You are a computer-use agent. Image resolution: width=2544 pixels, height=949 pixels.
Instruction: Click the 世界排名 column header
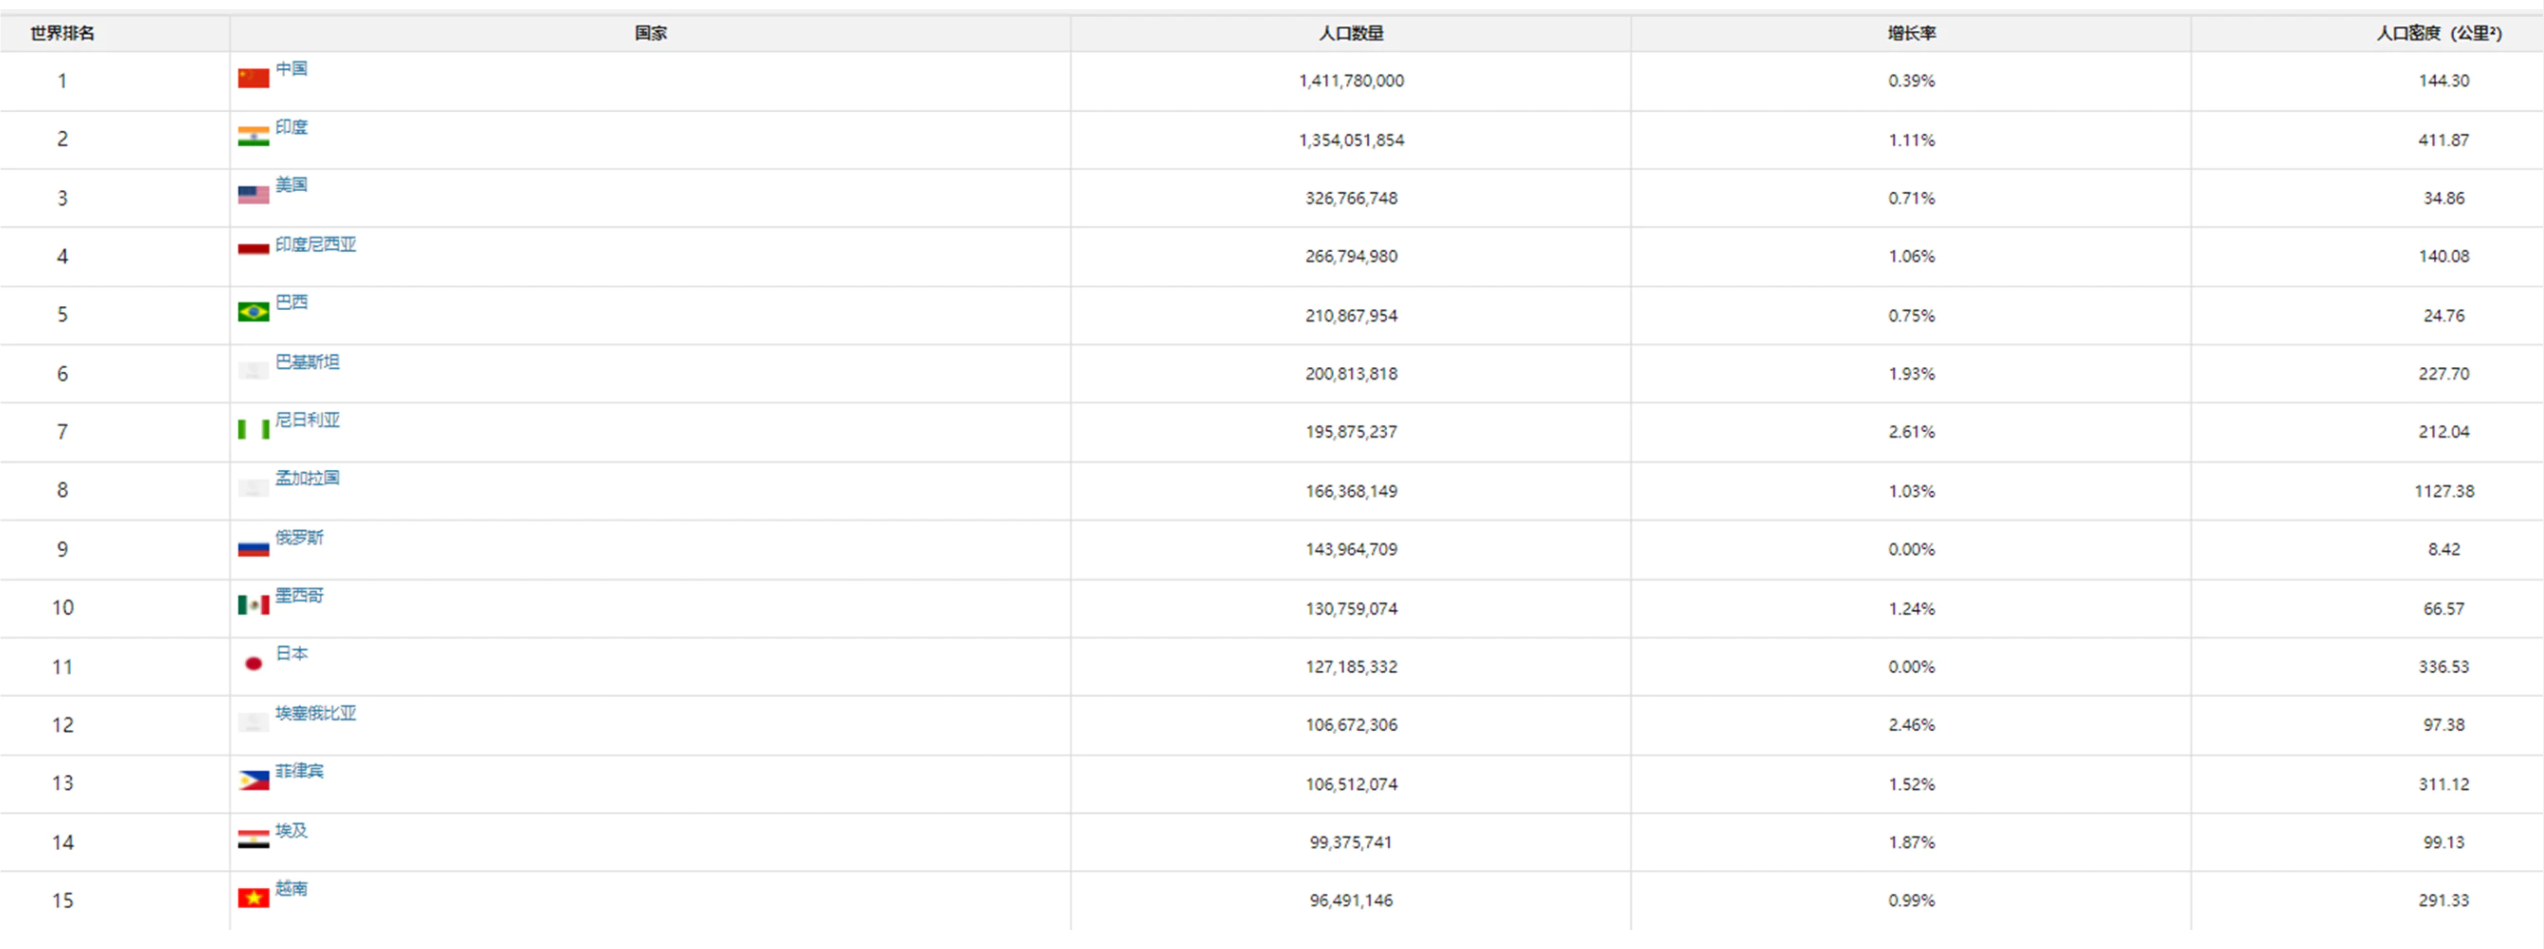62,33
